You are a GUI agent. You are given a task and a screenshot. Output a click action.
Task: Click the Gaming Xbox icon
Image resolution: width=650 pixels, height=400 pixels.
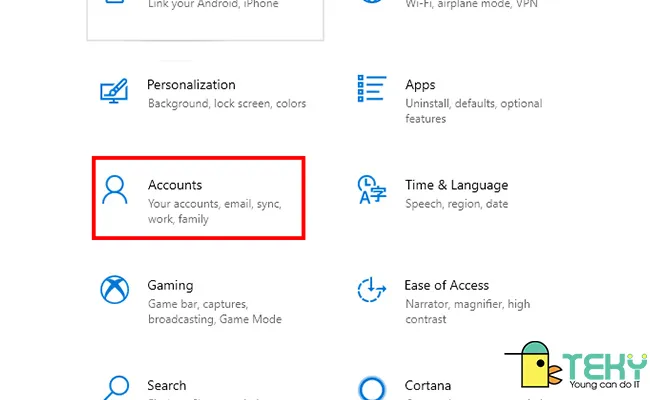coord(115,290)
